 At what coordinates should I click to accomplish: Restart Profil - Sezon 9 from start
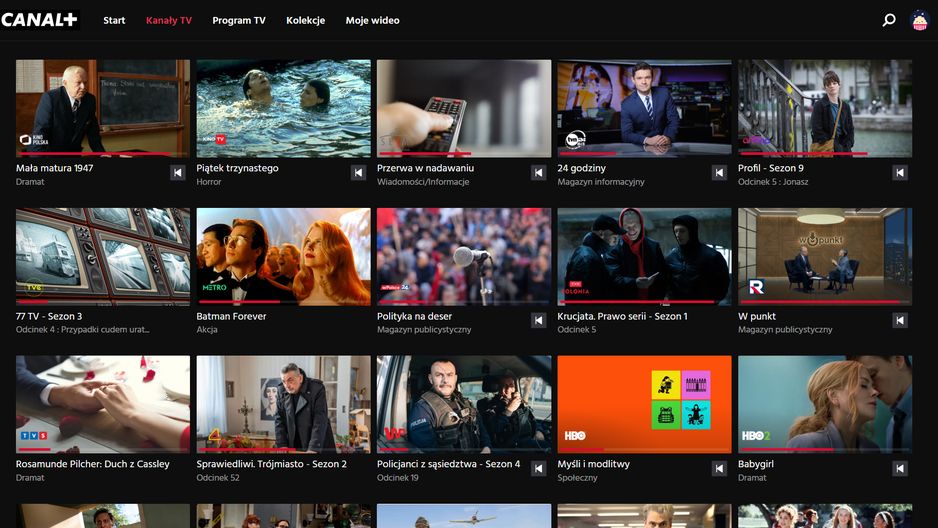900,173
